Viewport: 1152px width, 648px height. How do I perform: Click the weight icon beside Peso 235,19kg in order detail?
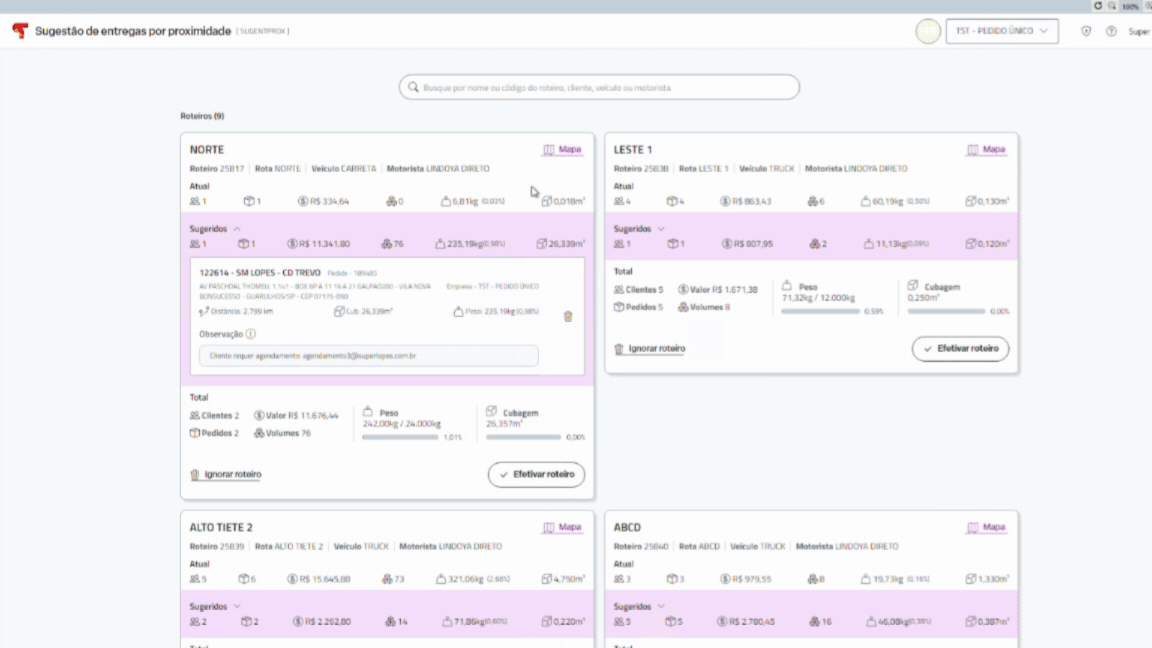coord(458,312)
